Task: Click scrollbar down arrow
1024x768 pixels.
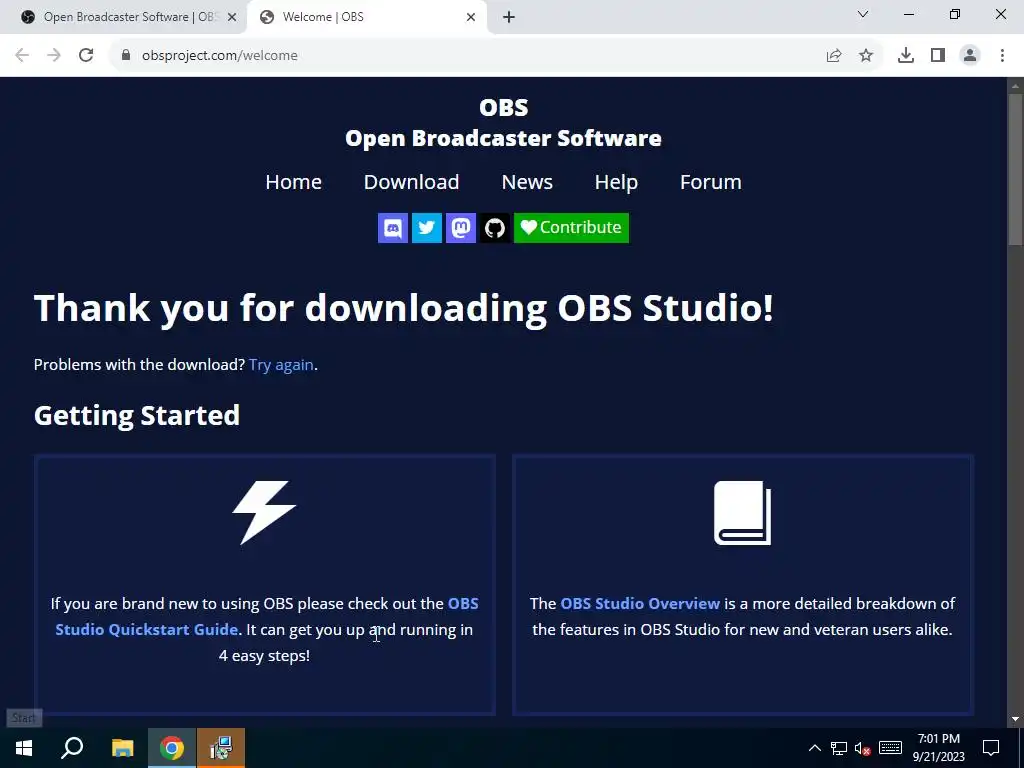Action: [x=1015, y=719]
